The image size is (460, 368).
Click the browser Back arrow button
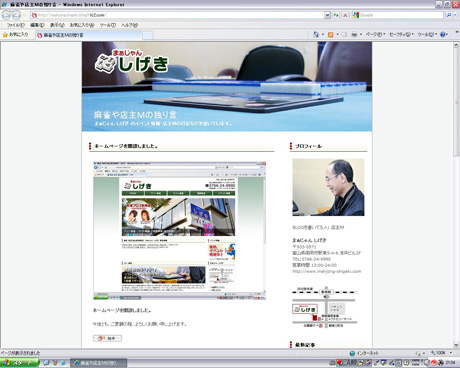[6, 15]
